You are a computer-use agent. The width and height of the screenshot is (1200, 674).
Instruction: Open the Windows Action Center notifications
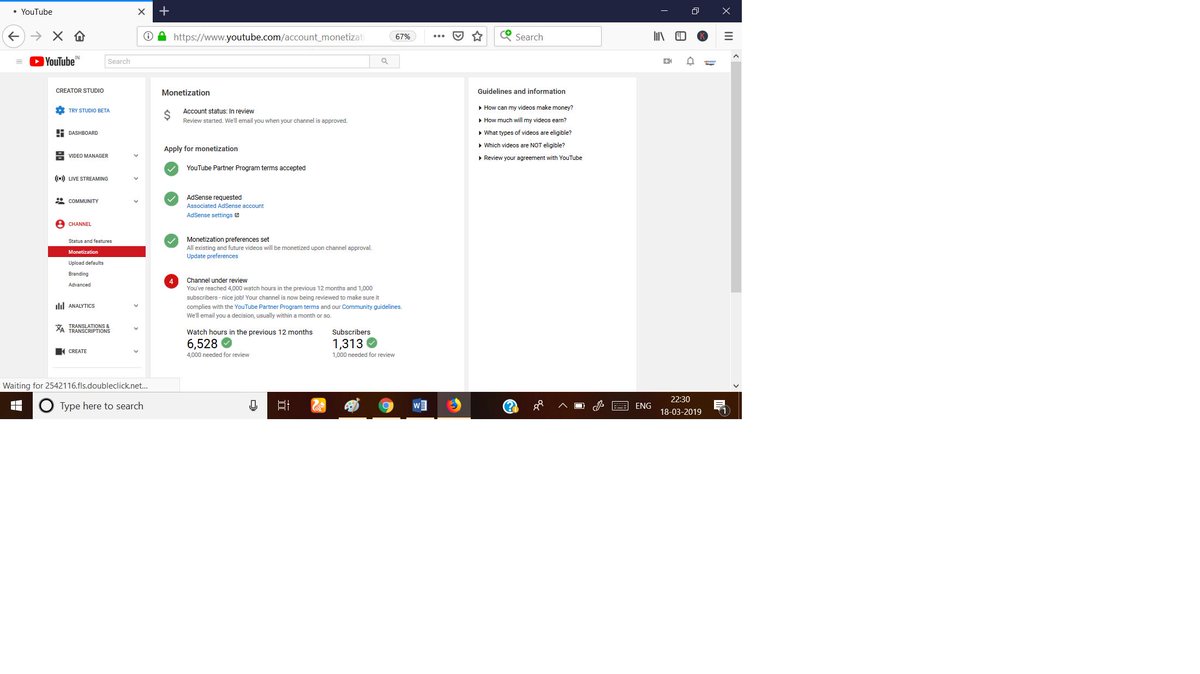coord(721,405)
